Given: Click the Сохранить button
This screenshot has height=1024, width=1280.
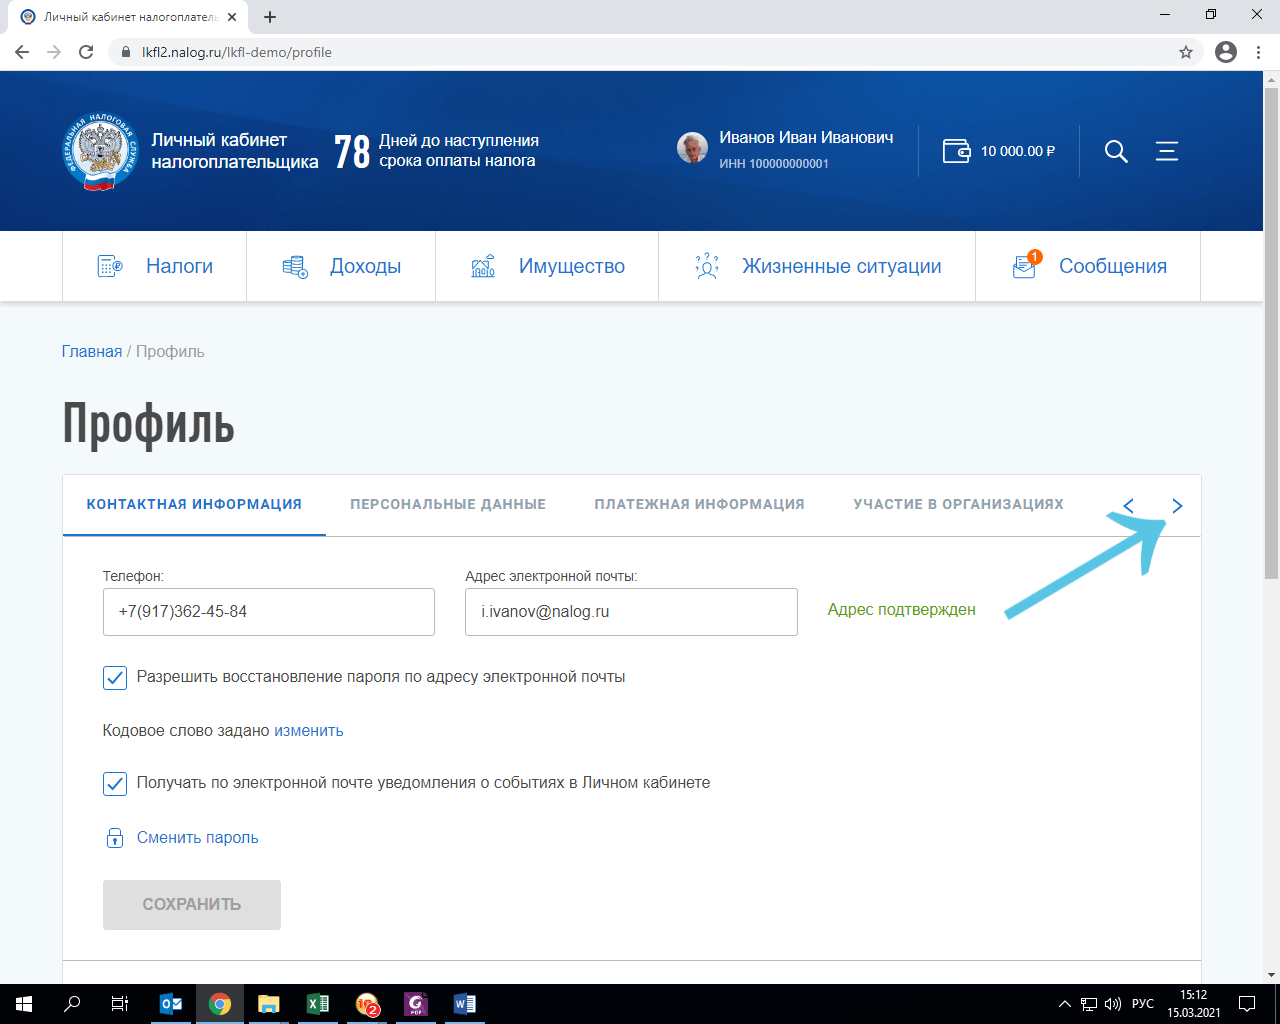Looking at the screenshot, I should point(191,904).
